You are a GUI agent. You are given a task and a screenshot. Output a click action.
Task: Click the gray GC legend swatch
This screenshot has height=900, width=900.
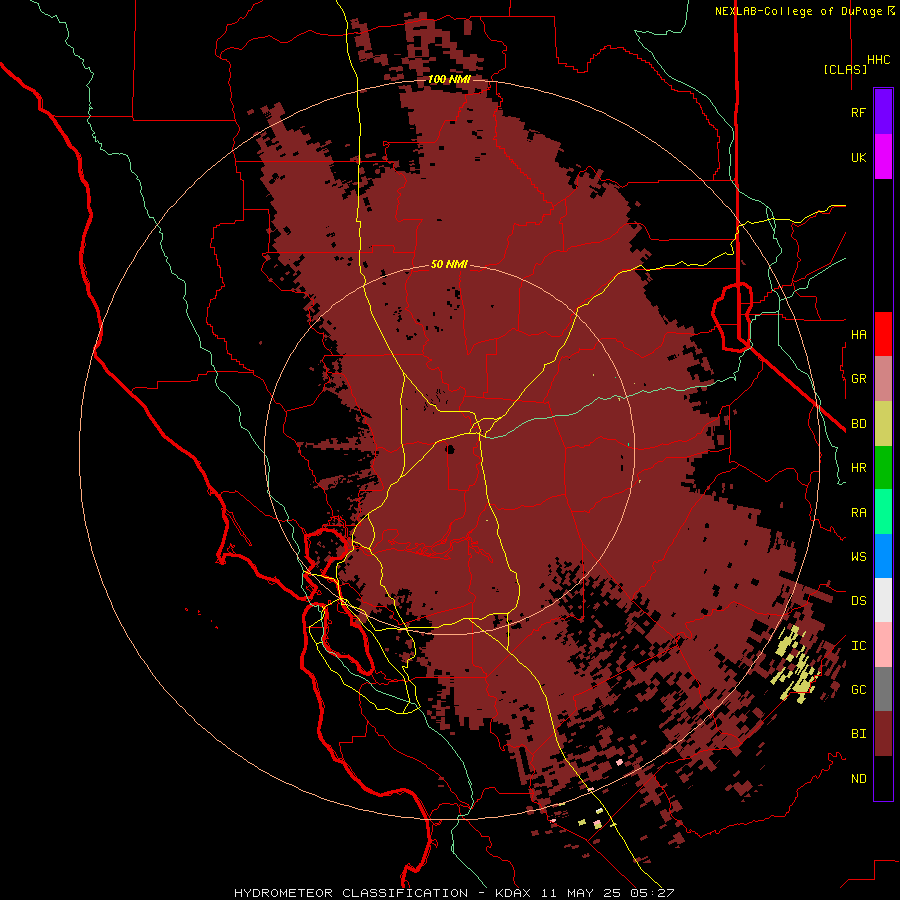pyautogui.click(x=883, y=689)
